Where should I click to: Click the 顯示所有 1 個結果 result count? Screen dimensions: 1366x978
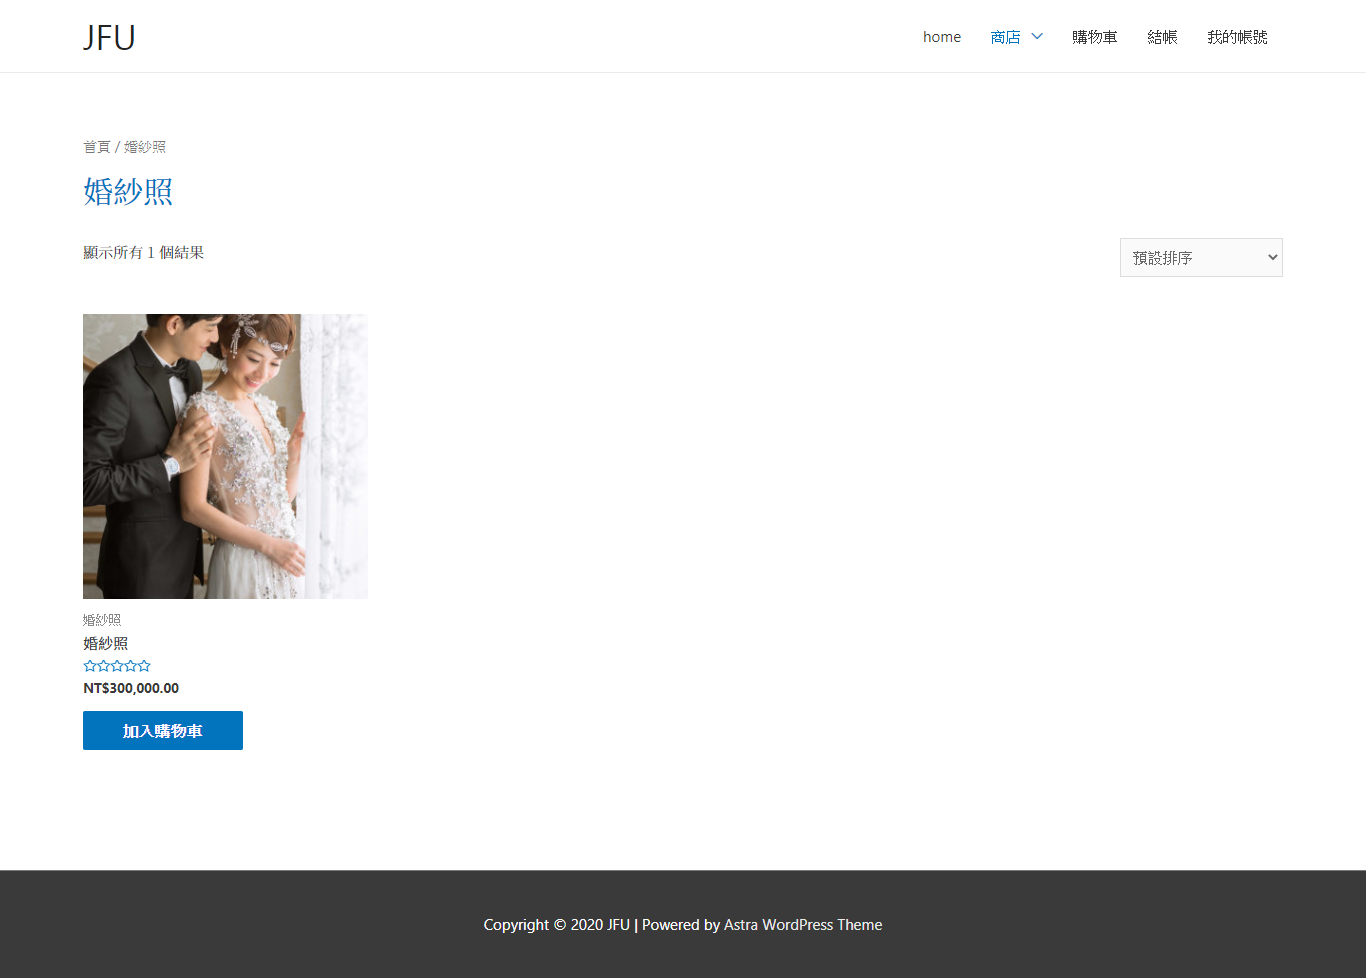pyautogui.click(x=143, y=253)
